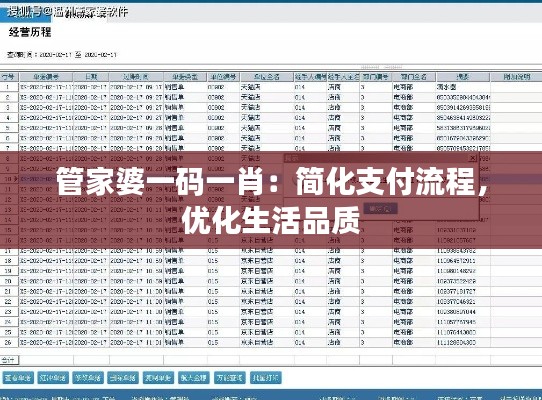
Task: Click the 批量打印 button
Action: click(x=265, y=378)
